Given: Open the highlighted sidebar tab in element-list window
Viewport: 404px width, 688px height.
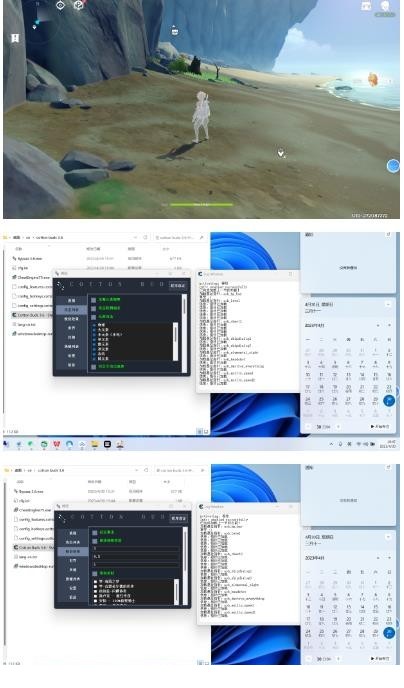Looking at the screenshot, I should [72, 309].
